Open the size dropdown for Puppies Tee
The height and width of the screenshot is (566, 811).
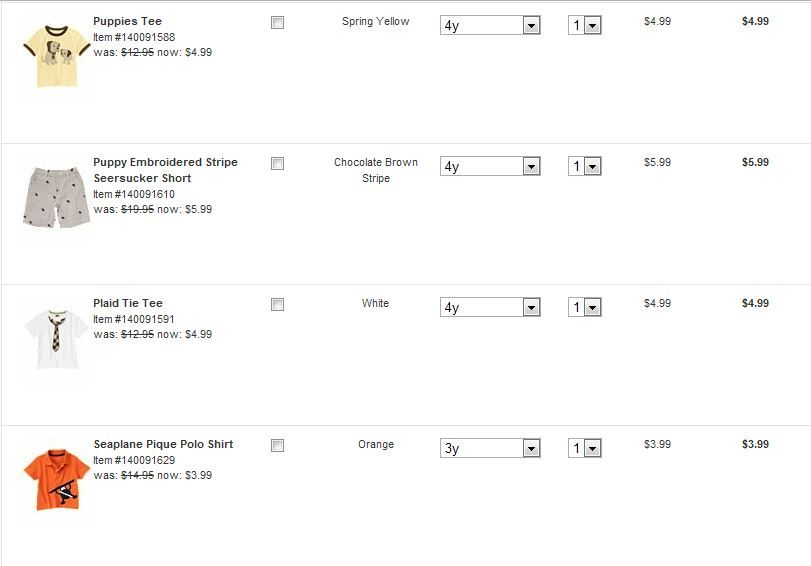click(x=490, y=25)
